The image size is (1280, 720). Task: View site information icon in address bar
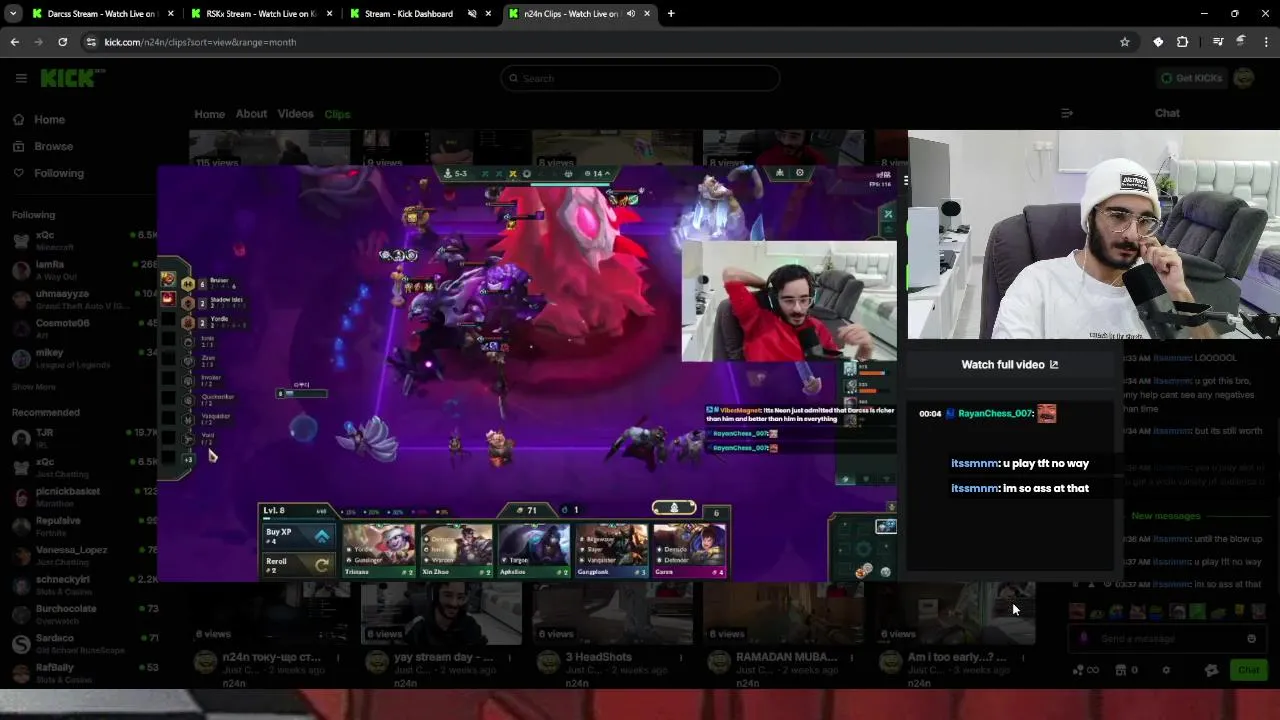(91, 42)
